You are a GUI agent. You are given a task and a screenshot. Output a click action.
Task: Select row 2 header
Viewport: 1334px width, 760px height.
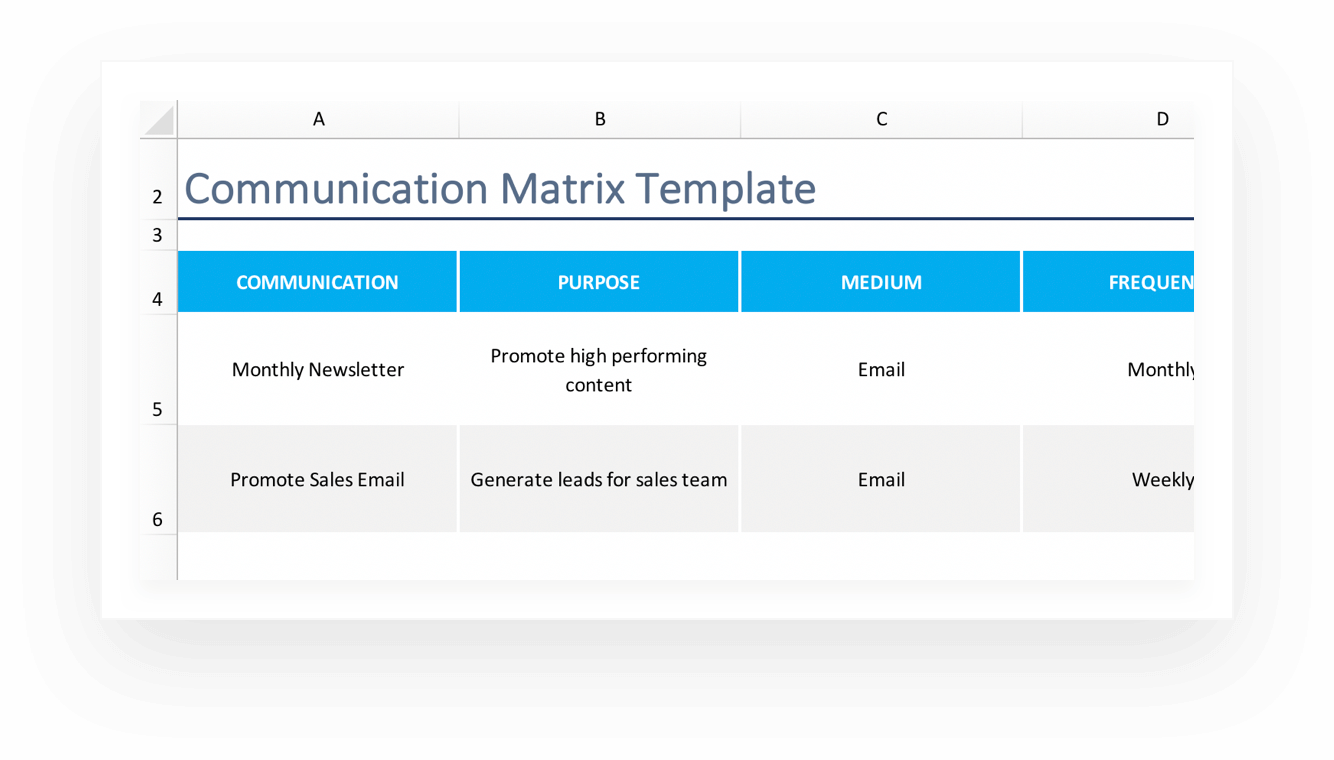pyautogui.click(x=157, y=197)
